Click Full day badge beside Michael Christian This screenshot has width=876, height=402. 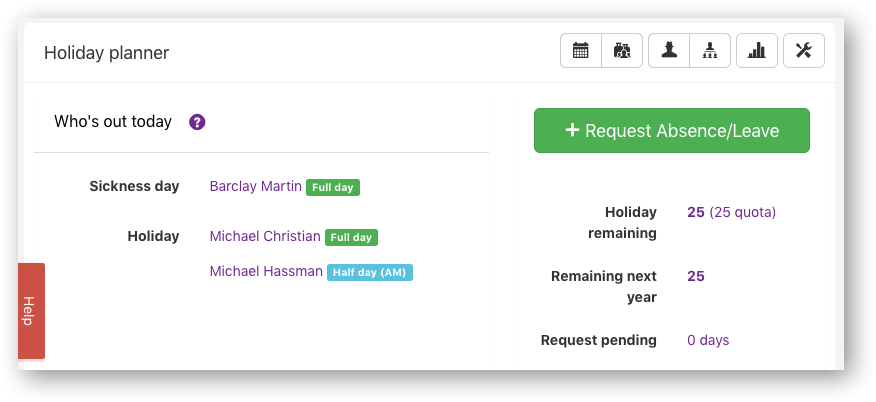click(351, 237)
